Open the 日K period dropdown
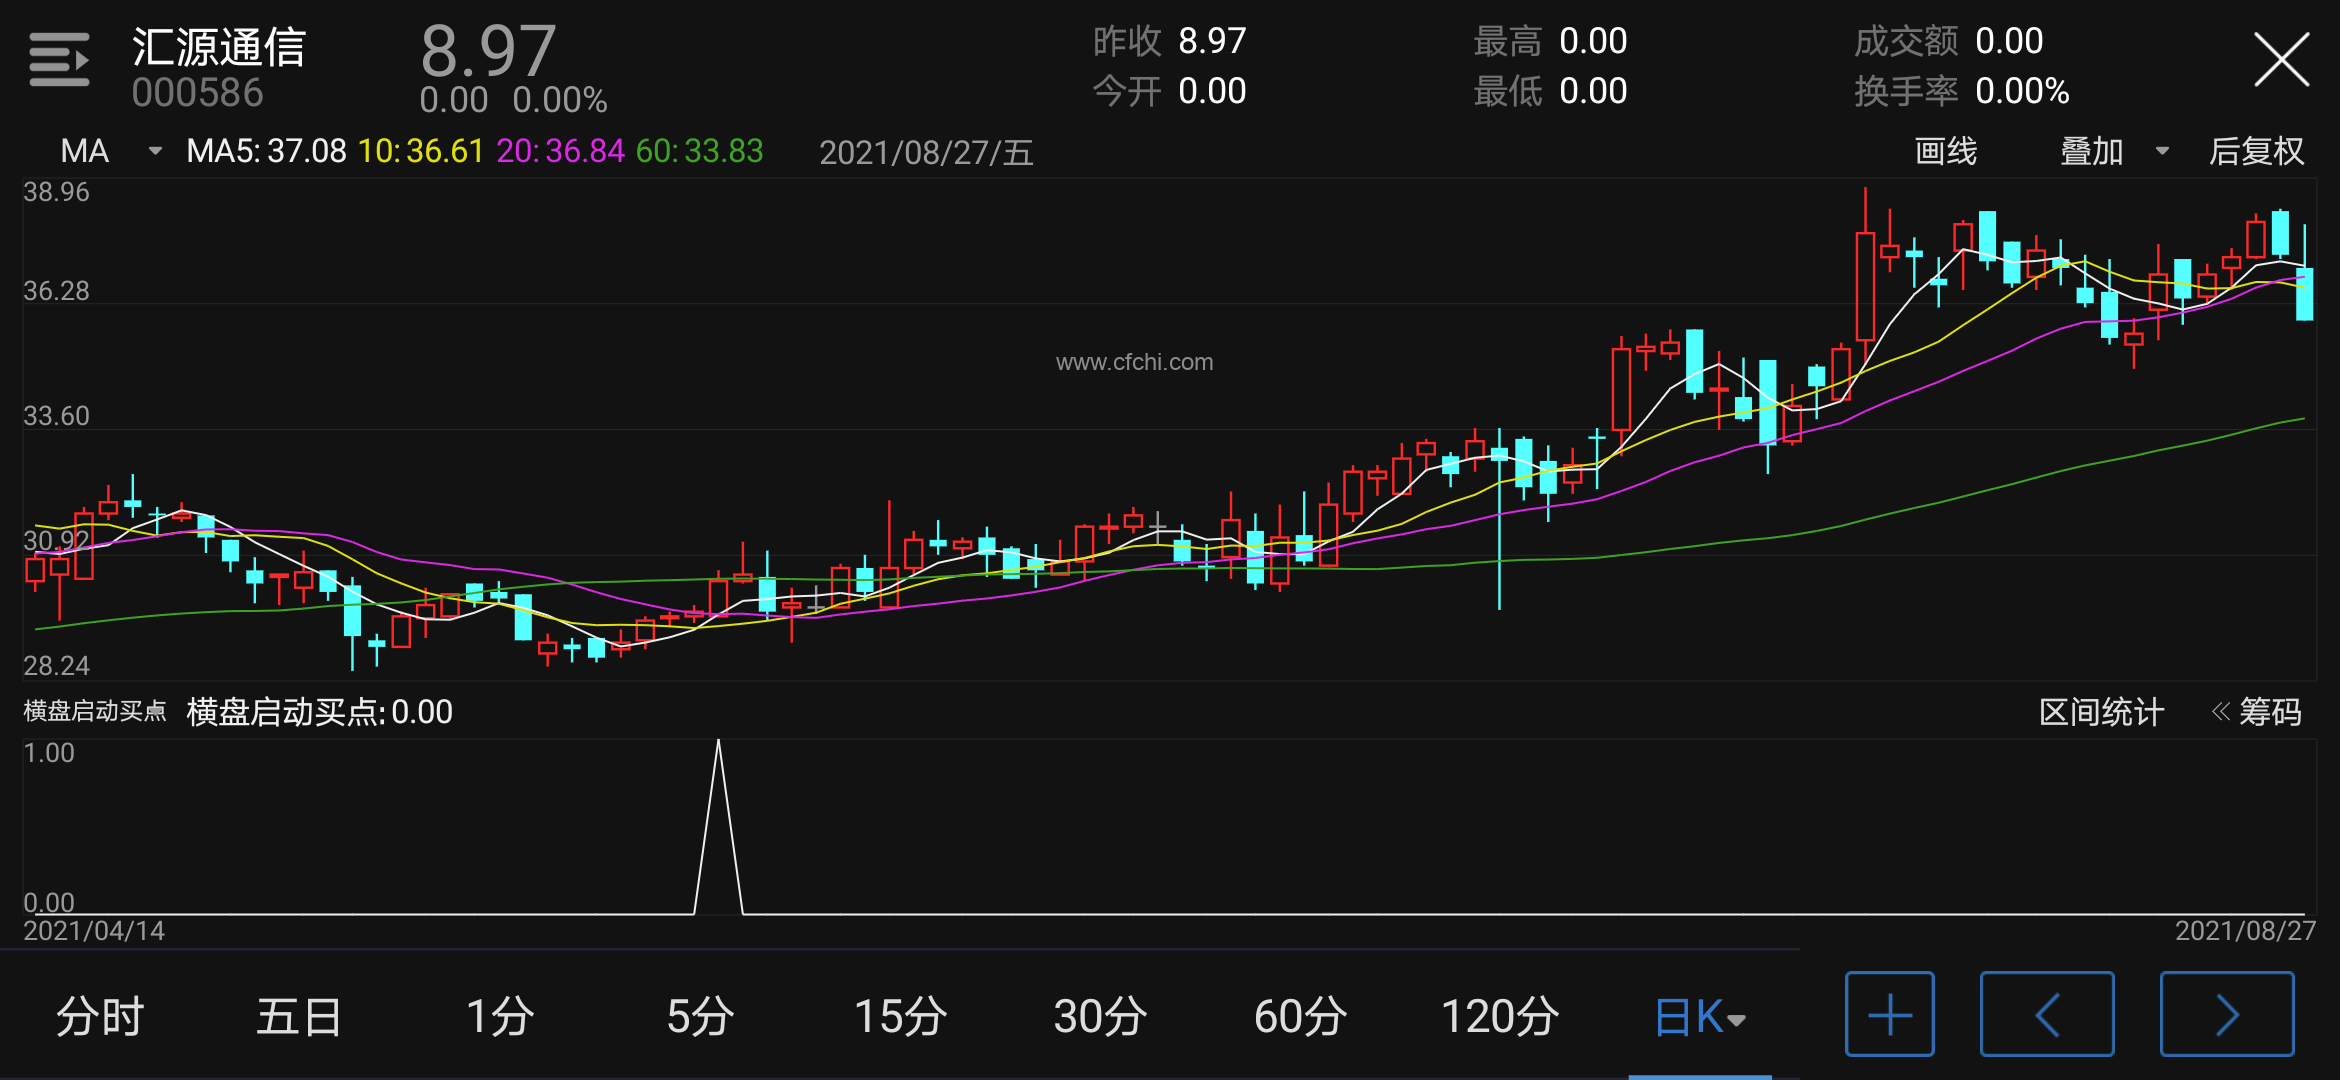This screenshot has width=2340, height=1080. coord(1699,1017)
